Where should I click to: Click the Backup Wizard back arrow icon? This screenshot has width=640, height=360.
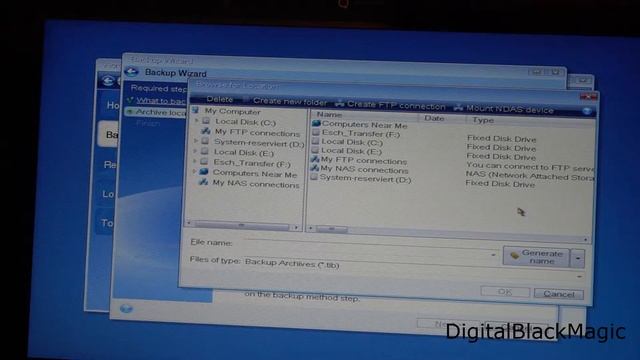tap(131, 72)
